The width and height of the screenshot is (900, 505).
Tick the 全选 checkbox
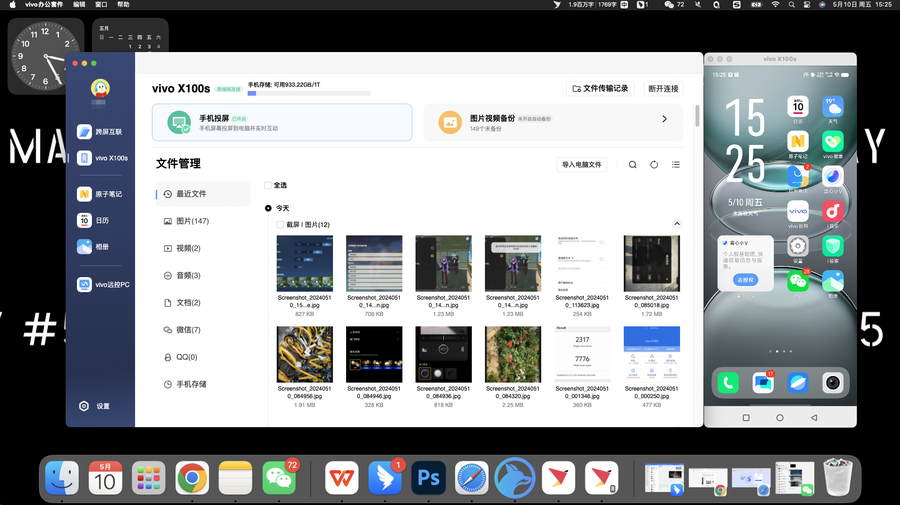tap(267, 185)
